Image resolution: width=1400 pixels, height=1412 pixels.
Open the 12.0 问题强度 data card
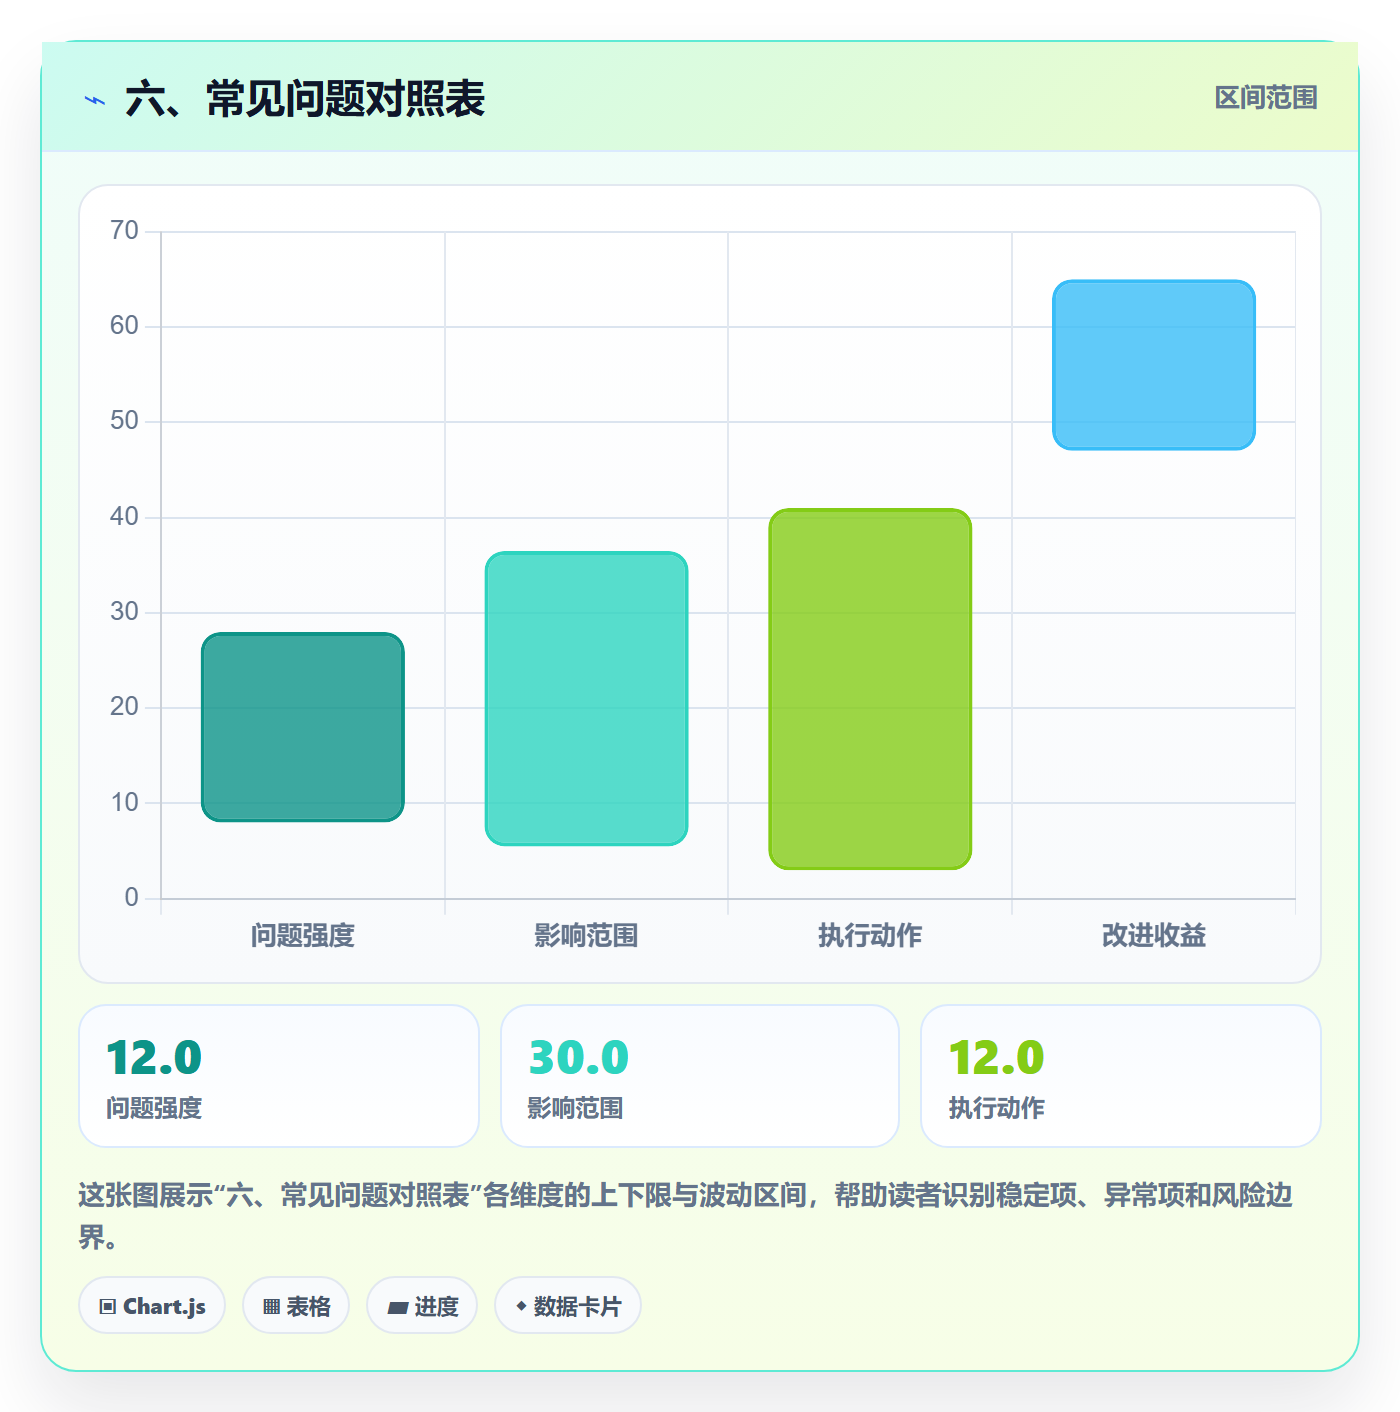[279, 1076]
